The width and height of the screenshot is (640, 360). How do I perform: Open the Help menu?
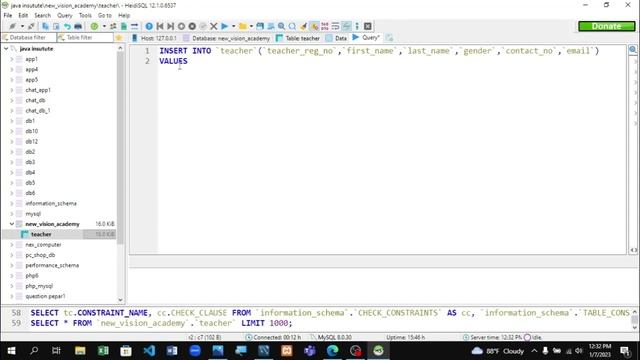(124, 15)
